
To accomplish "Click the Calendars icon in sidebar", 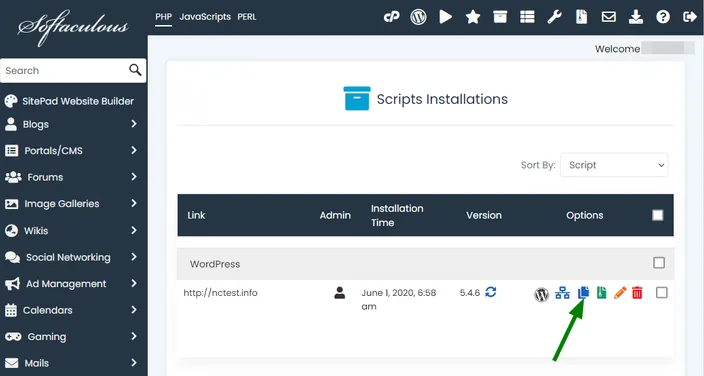I will point(11,310).
